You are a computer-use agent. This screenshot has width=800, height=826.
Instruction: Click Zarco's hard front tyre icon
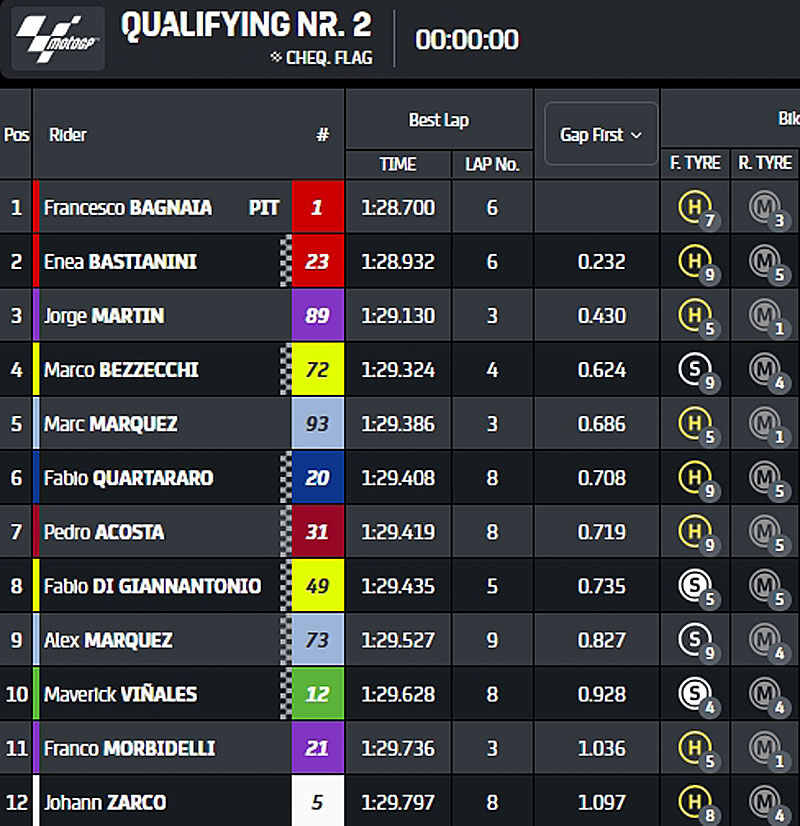click(x=692, y=802)
